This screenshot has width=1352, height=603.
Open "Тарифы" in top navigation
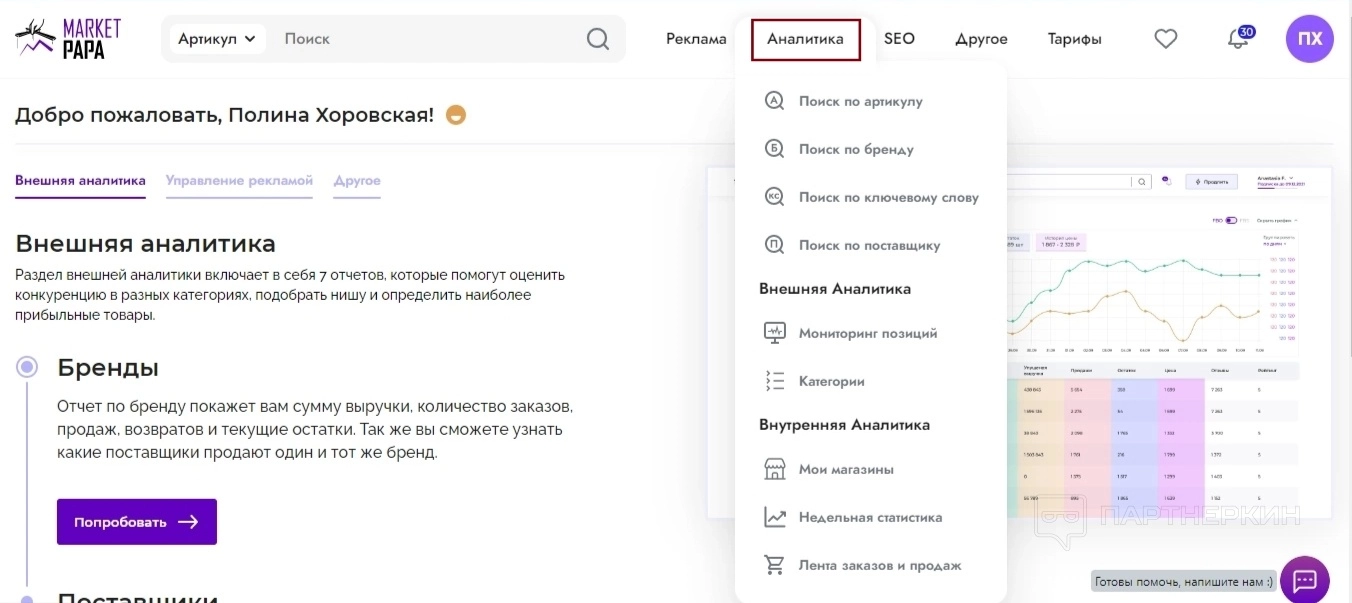[x=1074, y=39]
